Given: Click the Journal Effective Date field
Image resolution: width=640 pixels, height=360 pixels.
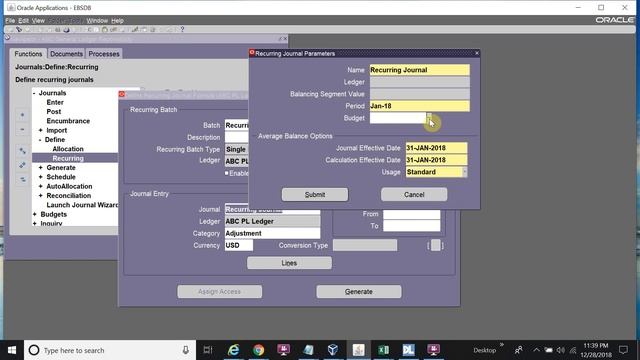Looking at the screenshot, I should pos(436,148).
